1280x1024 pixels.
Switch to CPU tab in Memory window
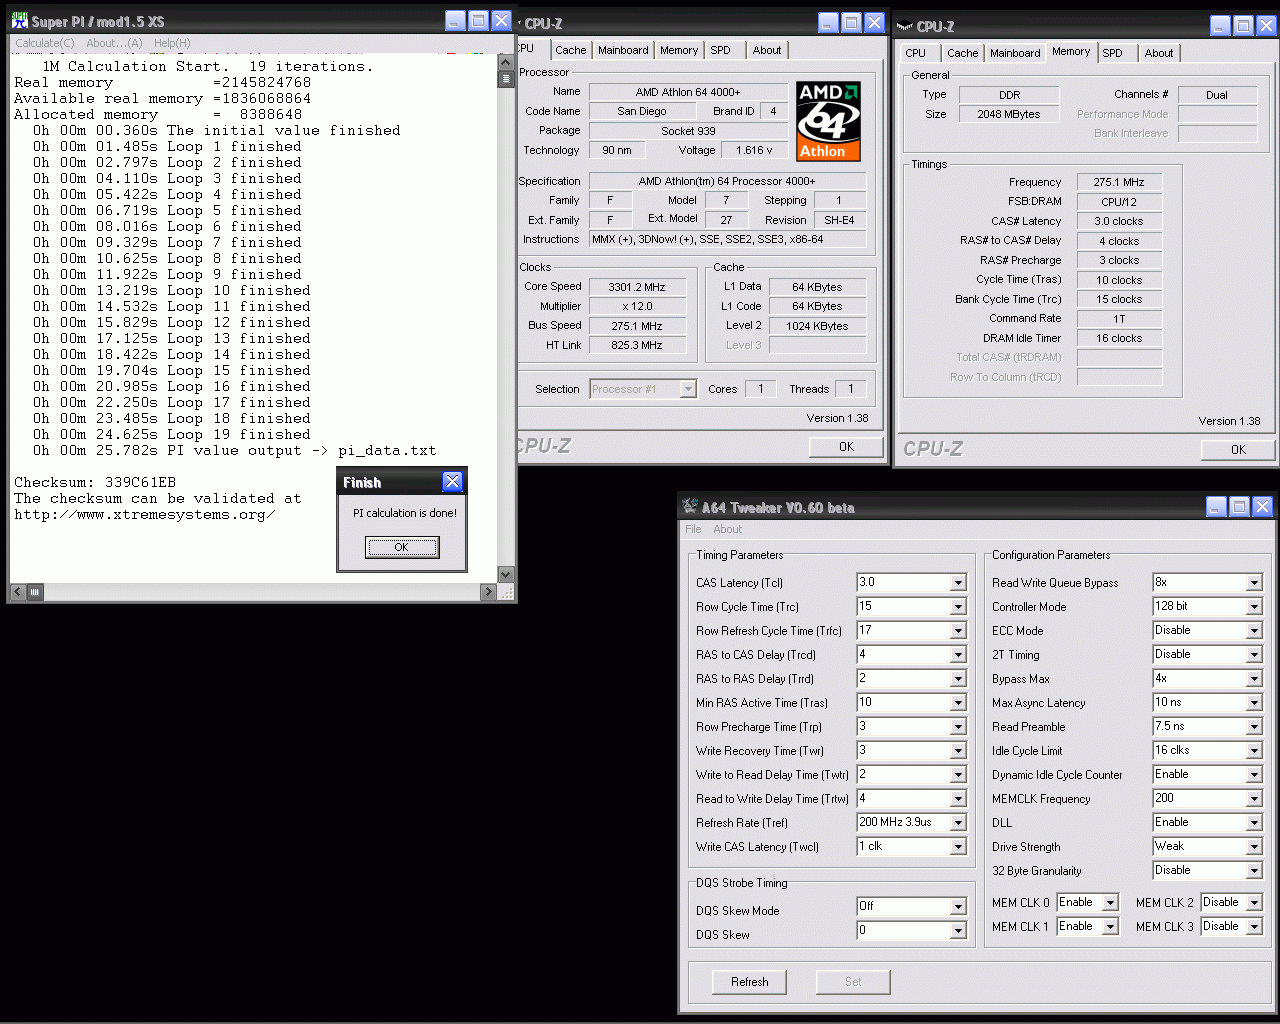[916, 53]
